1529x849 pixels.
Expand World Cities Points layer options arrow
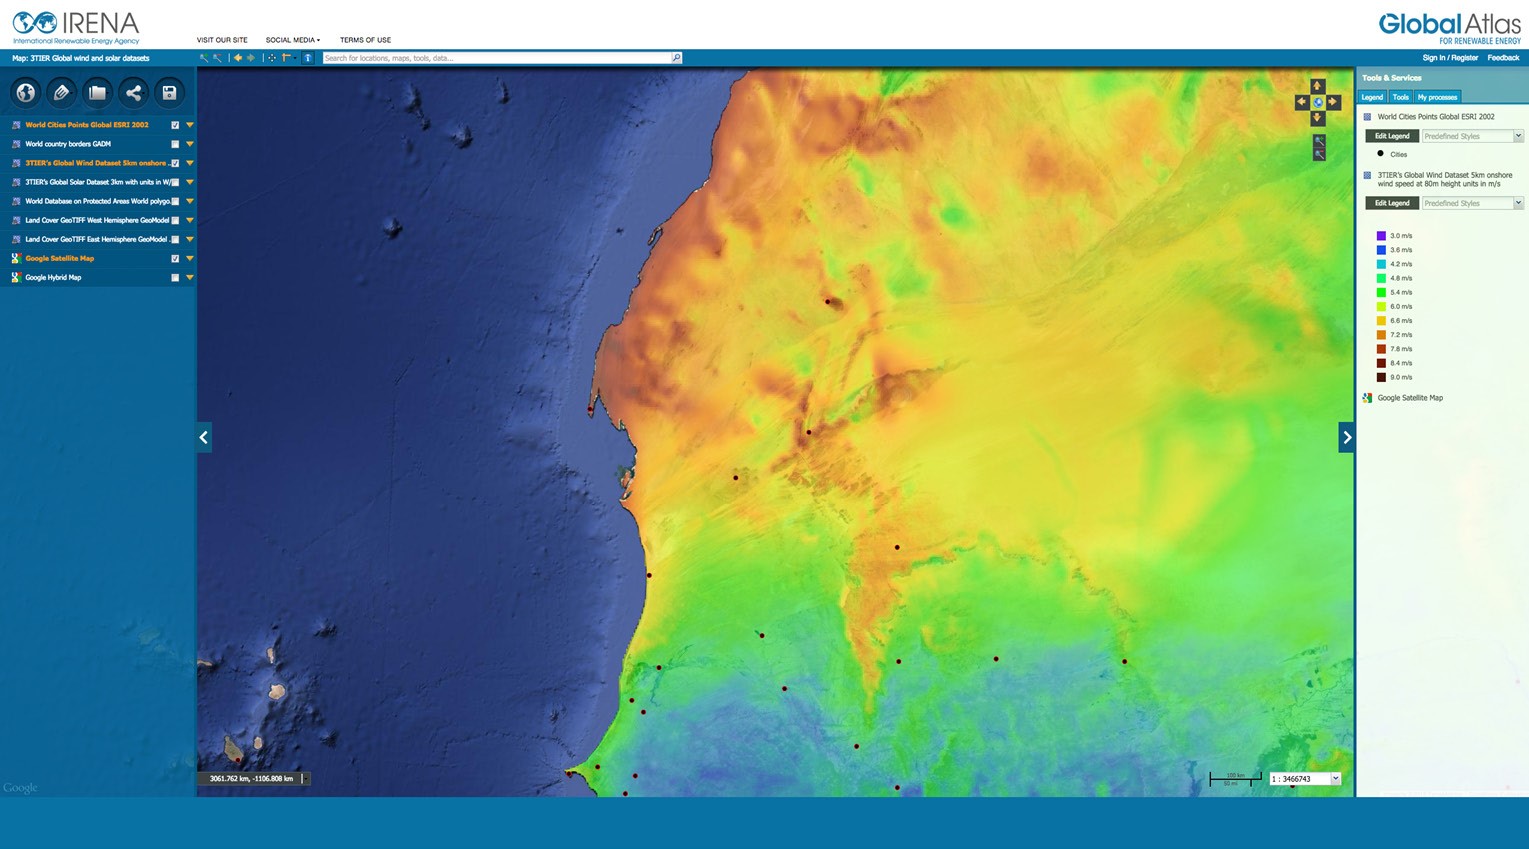[x=190, y=125]
